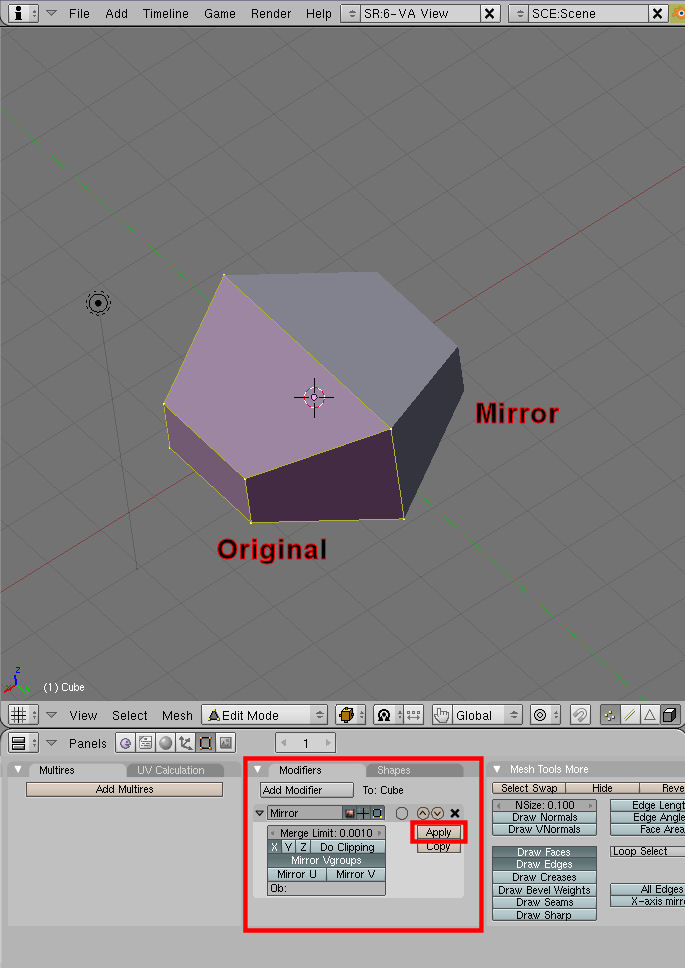This screenshot has height=968, width=685.
Task: Switch to the Shapes tab
Action: [393, 770]
